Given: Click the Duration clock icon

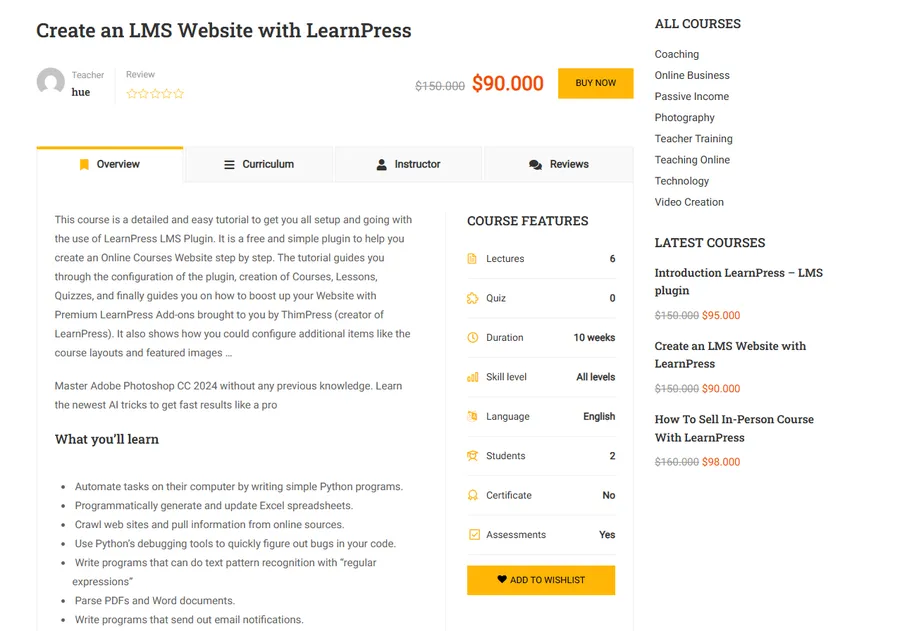Looking at the screenshot, I should [x=472, y=338].
